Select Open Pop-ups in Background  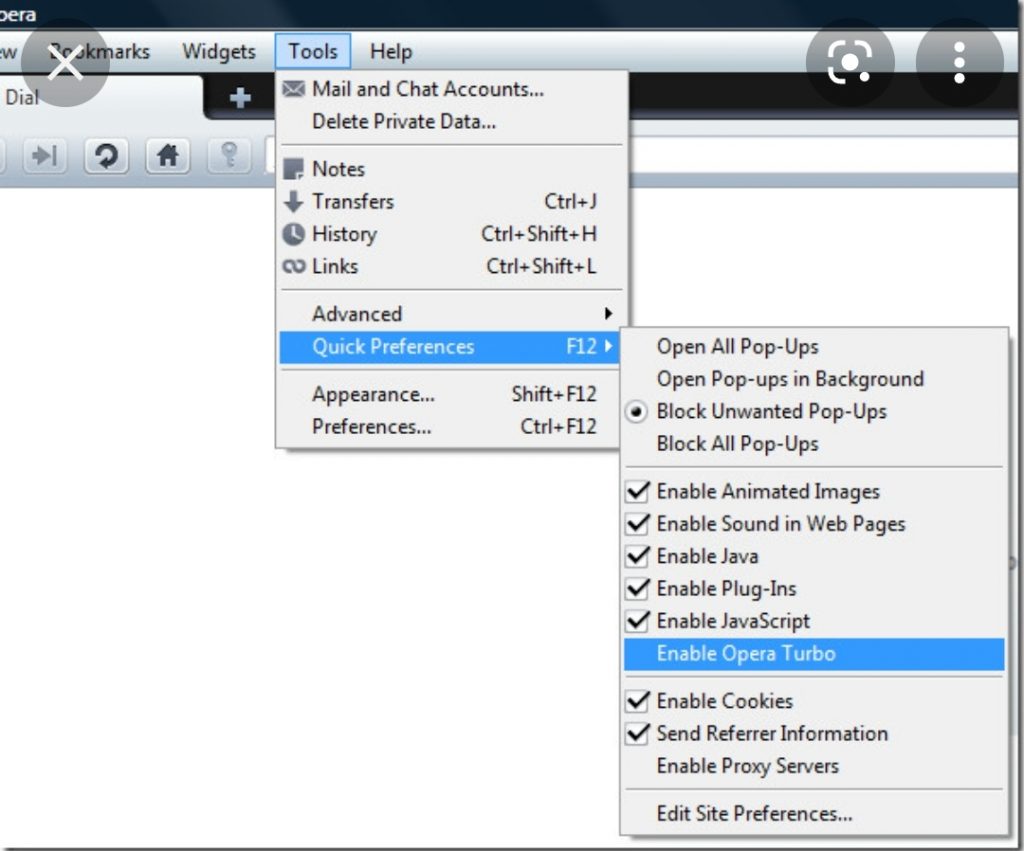814,379
